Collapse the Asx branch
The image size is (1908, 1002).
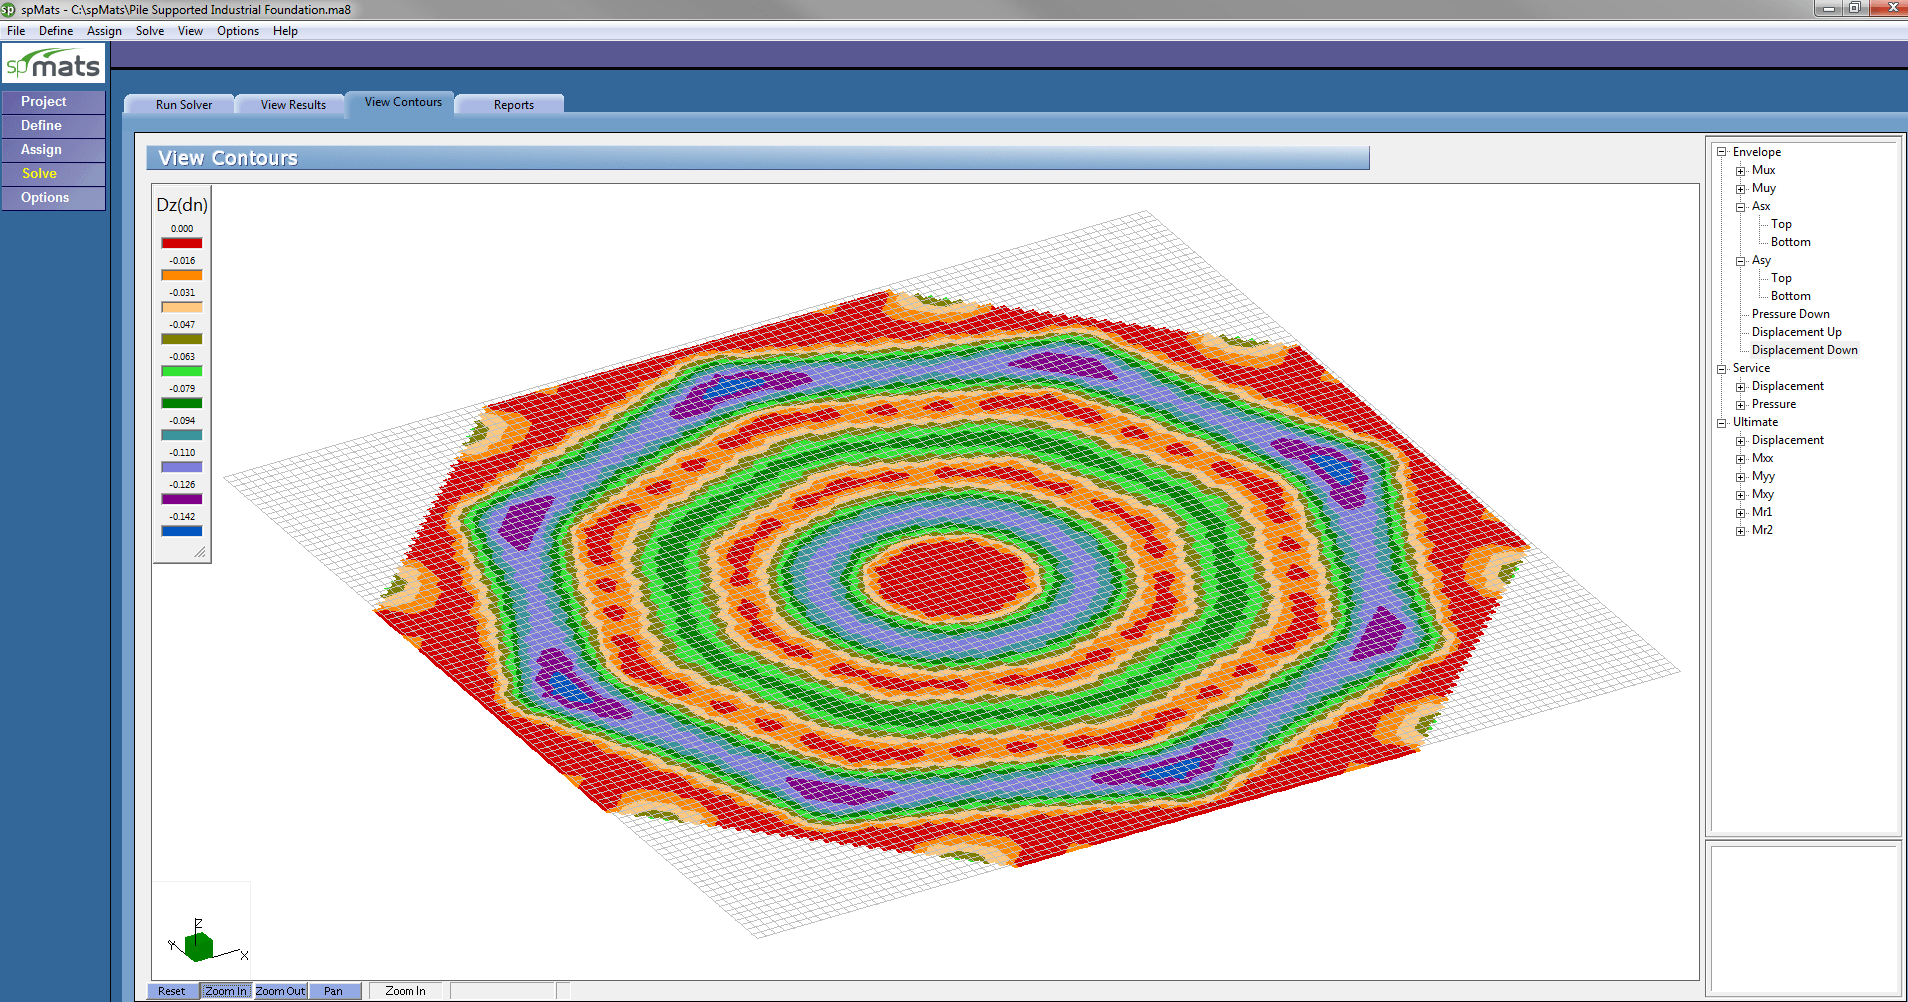coord(1742,206)
